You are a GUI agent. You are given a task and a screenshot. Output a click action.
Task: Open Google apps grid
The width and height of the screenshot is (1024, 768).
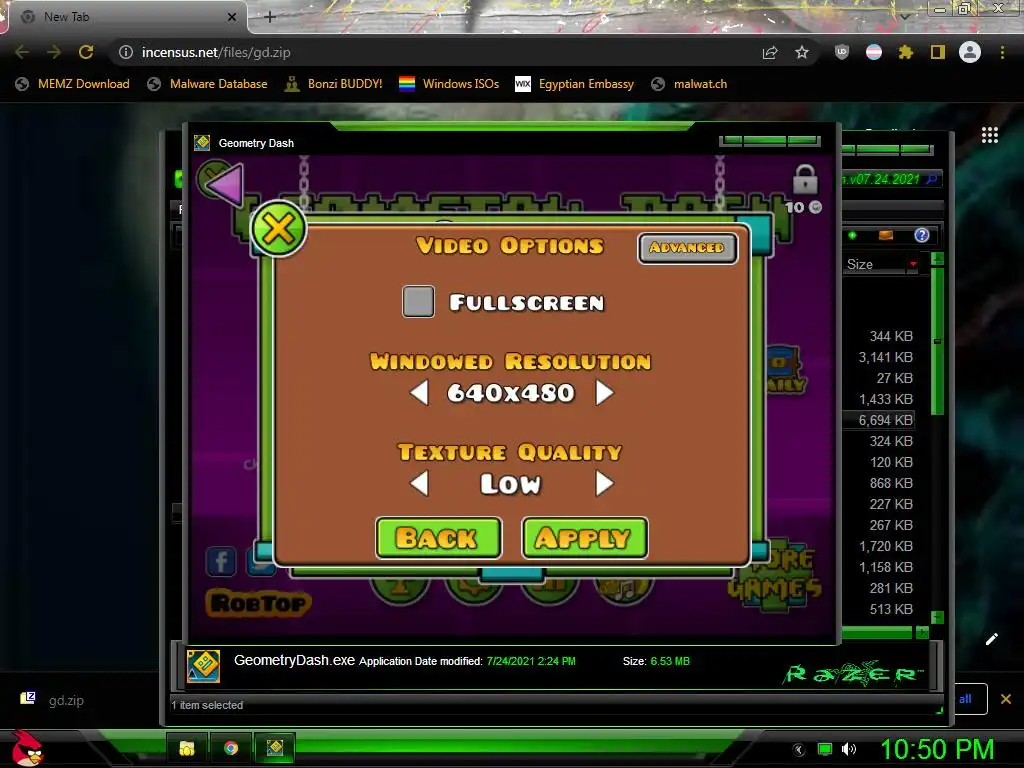point(990,135)
